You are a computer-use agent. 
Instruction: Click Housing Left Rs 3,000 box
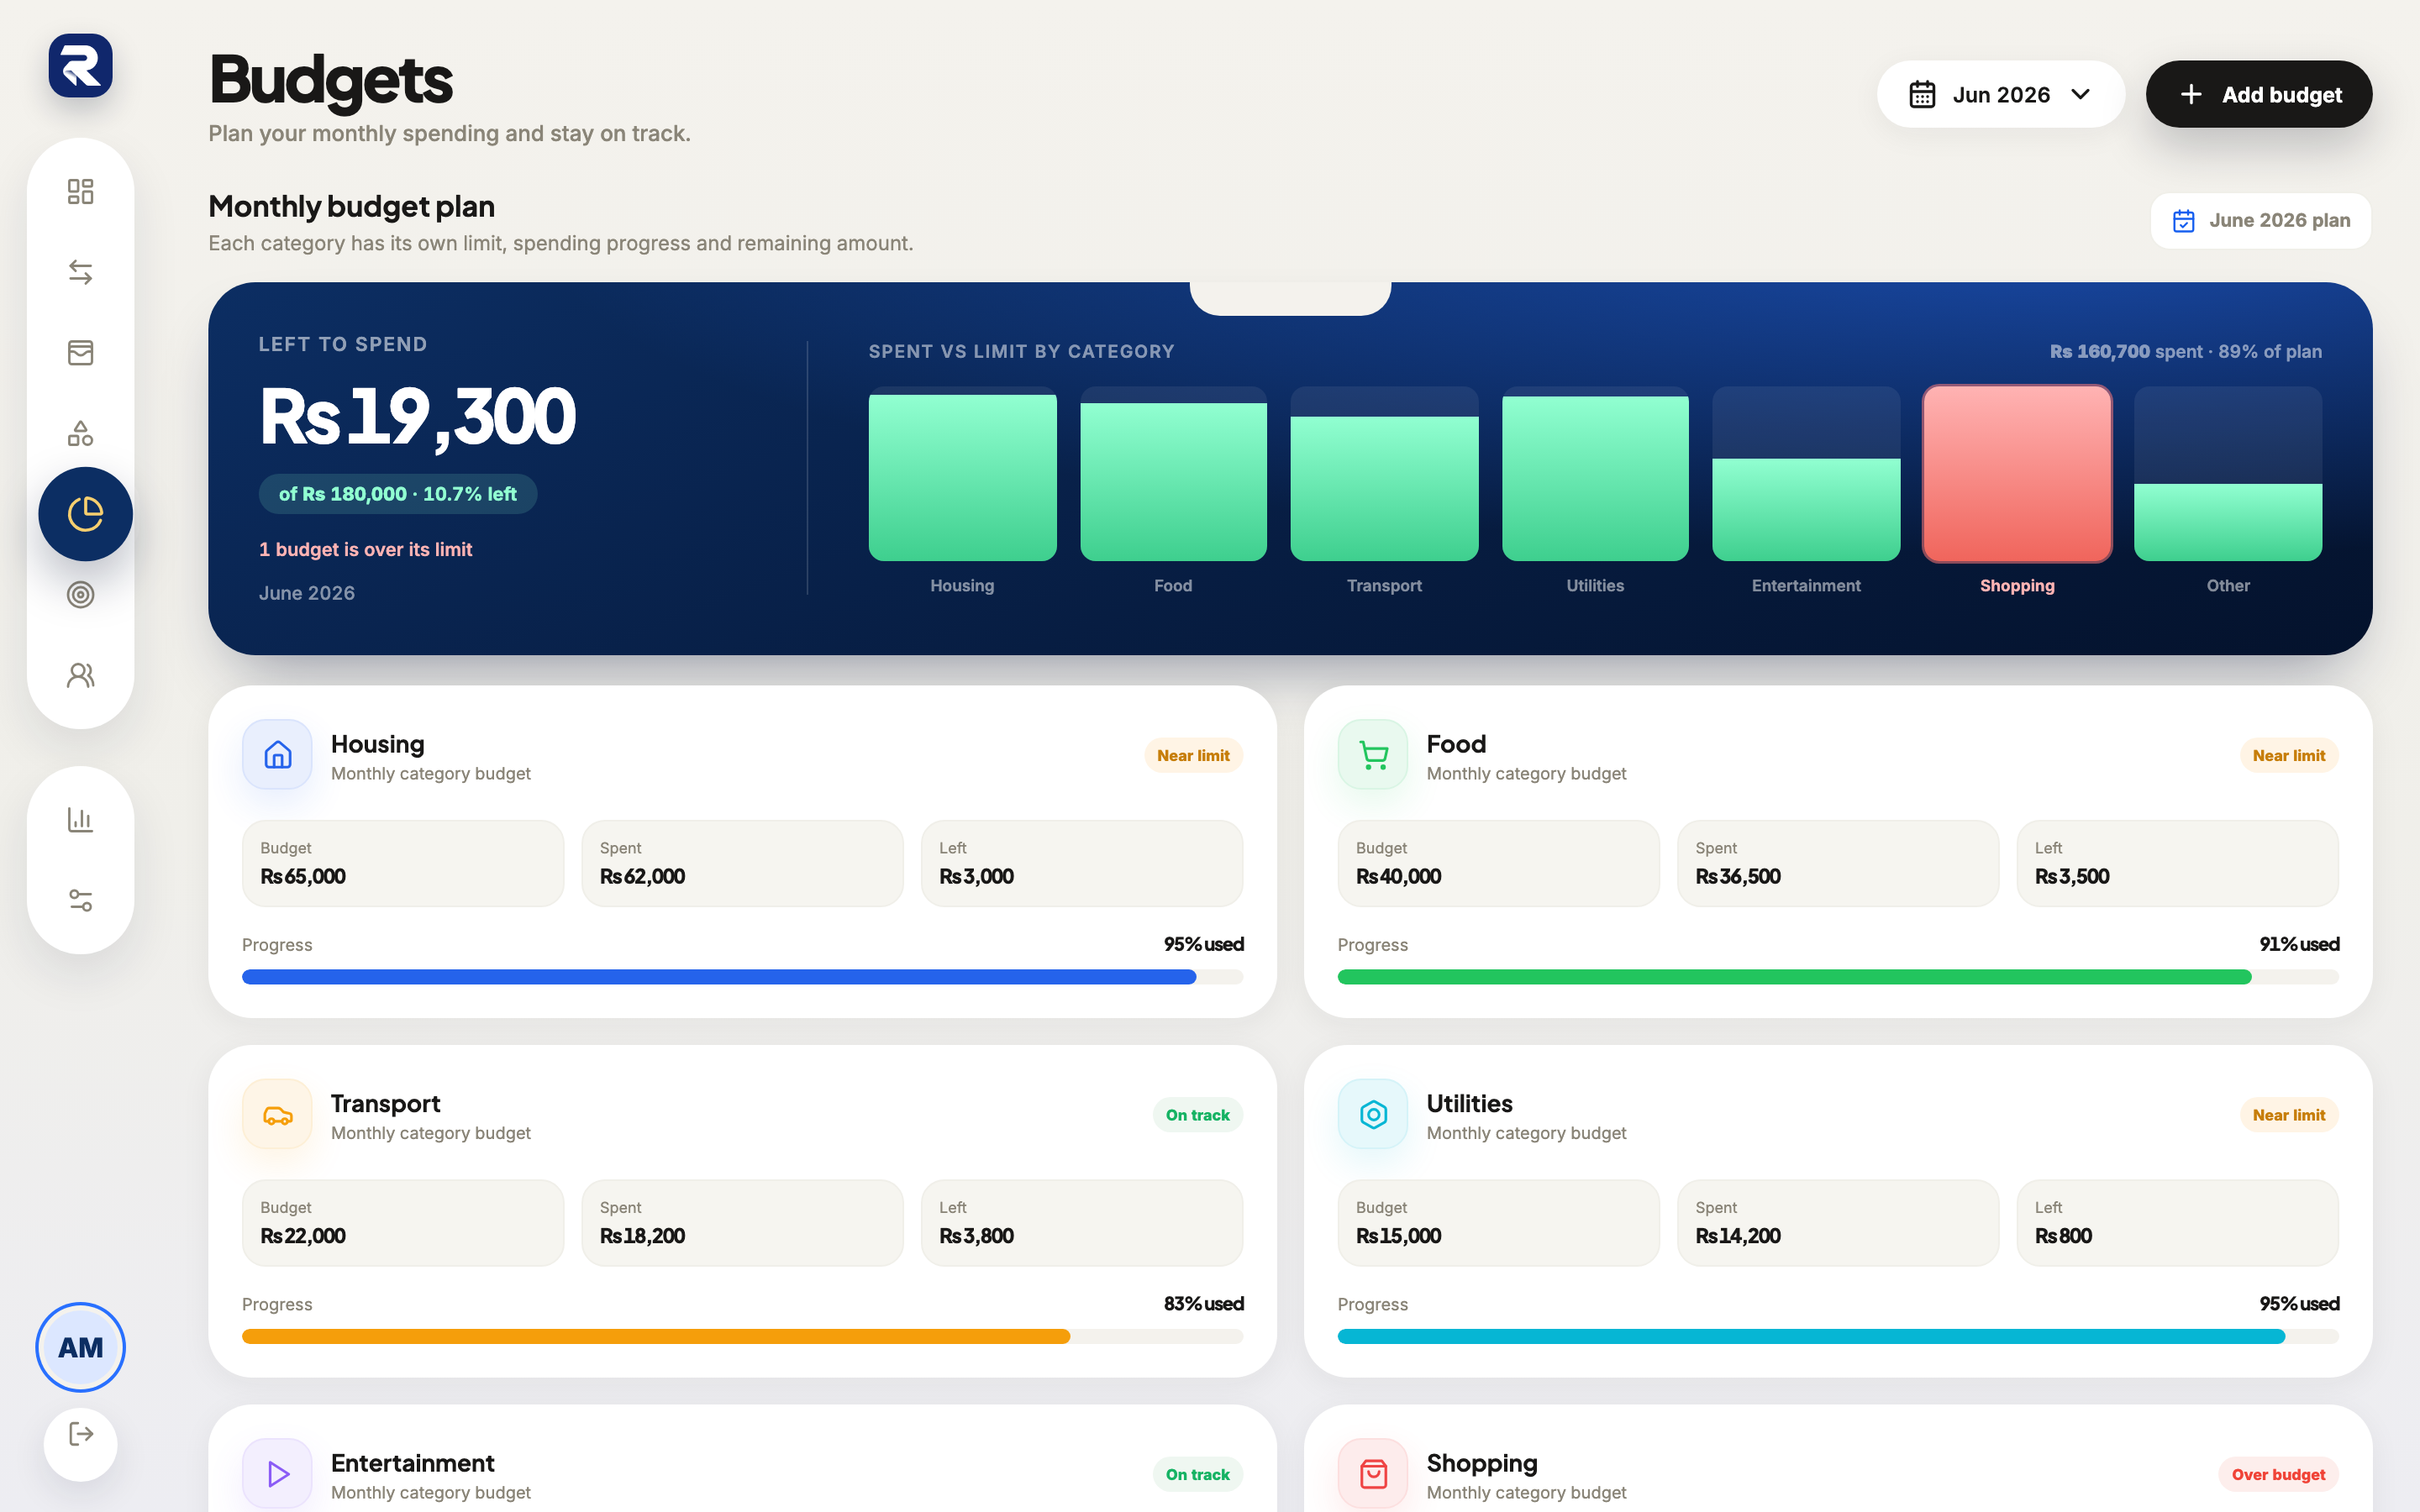point(1082,863)
